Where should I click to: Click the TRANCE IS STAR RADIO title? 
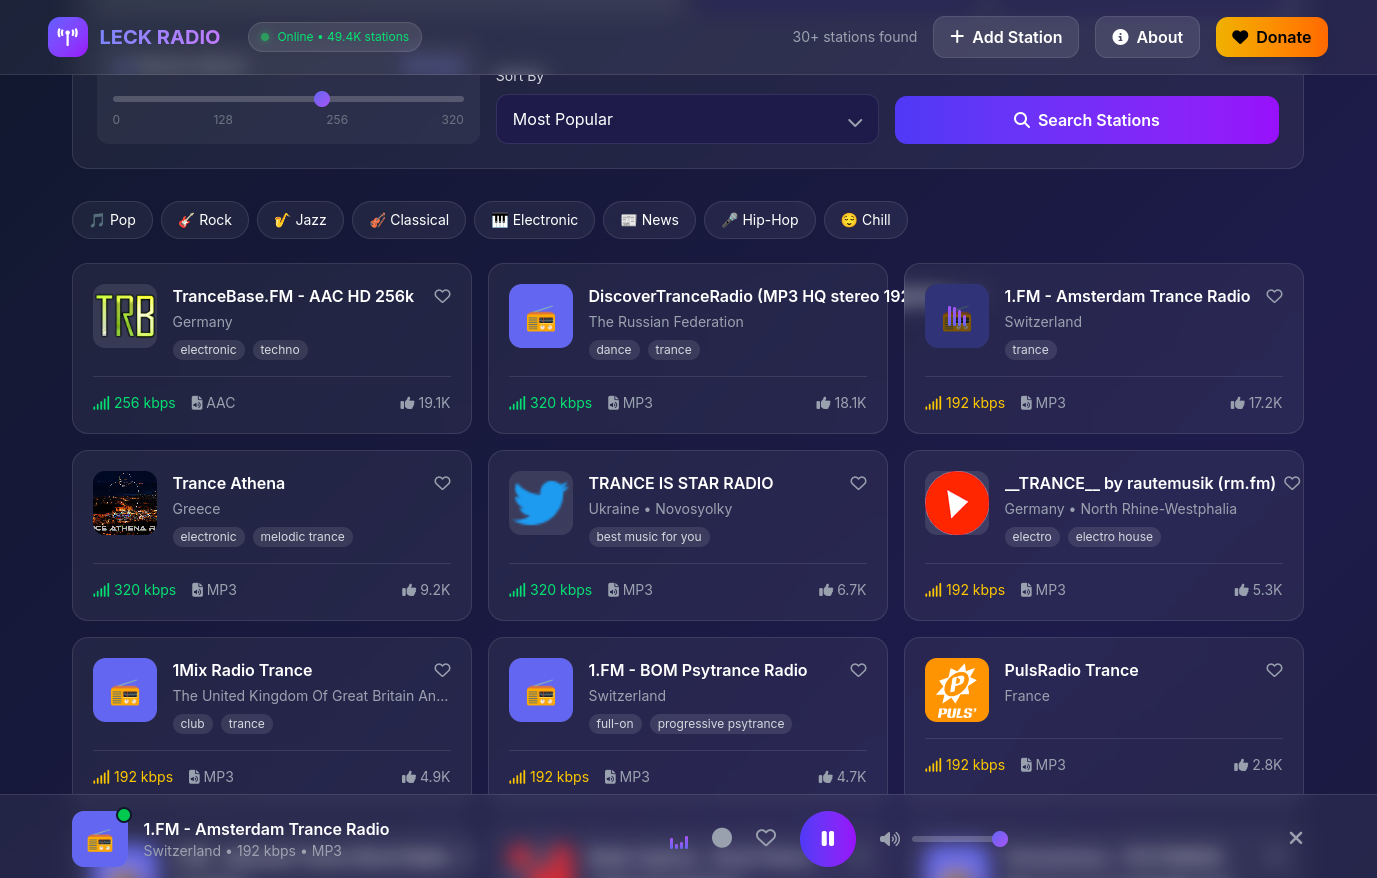click(681, 483)
